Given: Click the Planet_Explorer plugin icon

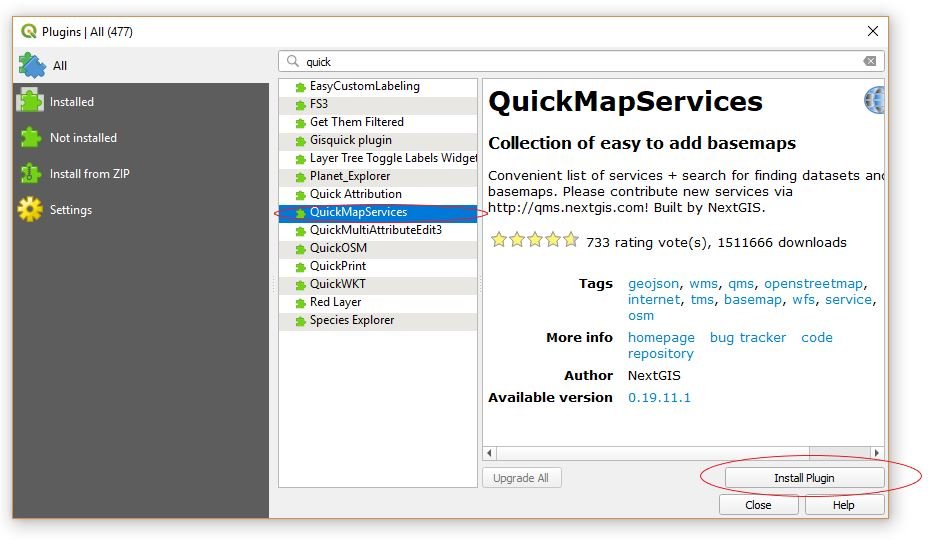Looking at the screenshot, I should pyautogui.click(x=300, y=177).
